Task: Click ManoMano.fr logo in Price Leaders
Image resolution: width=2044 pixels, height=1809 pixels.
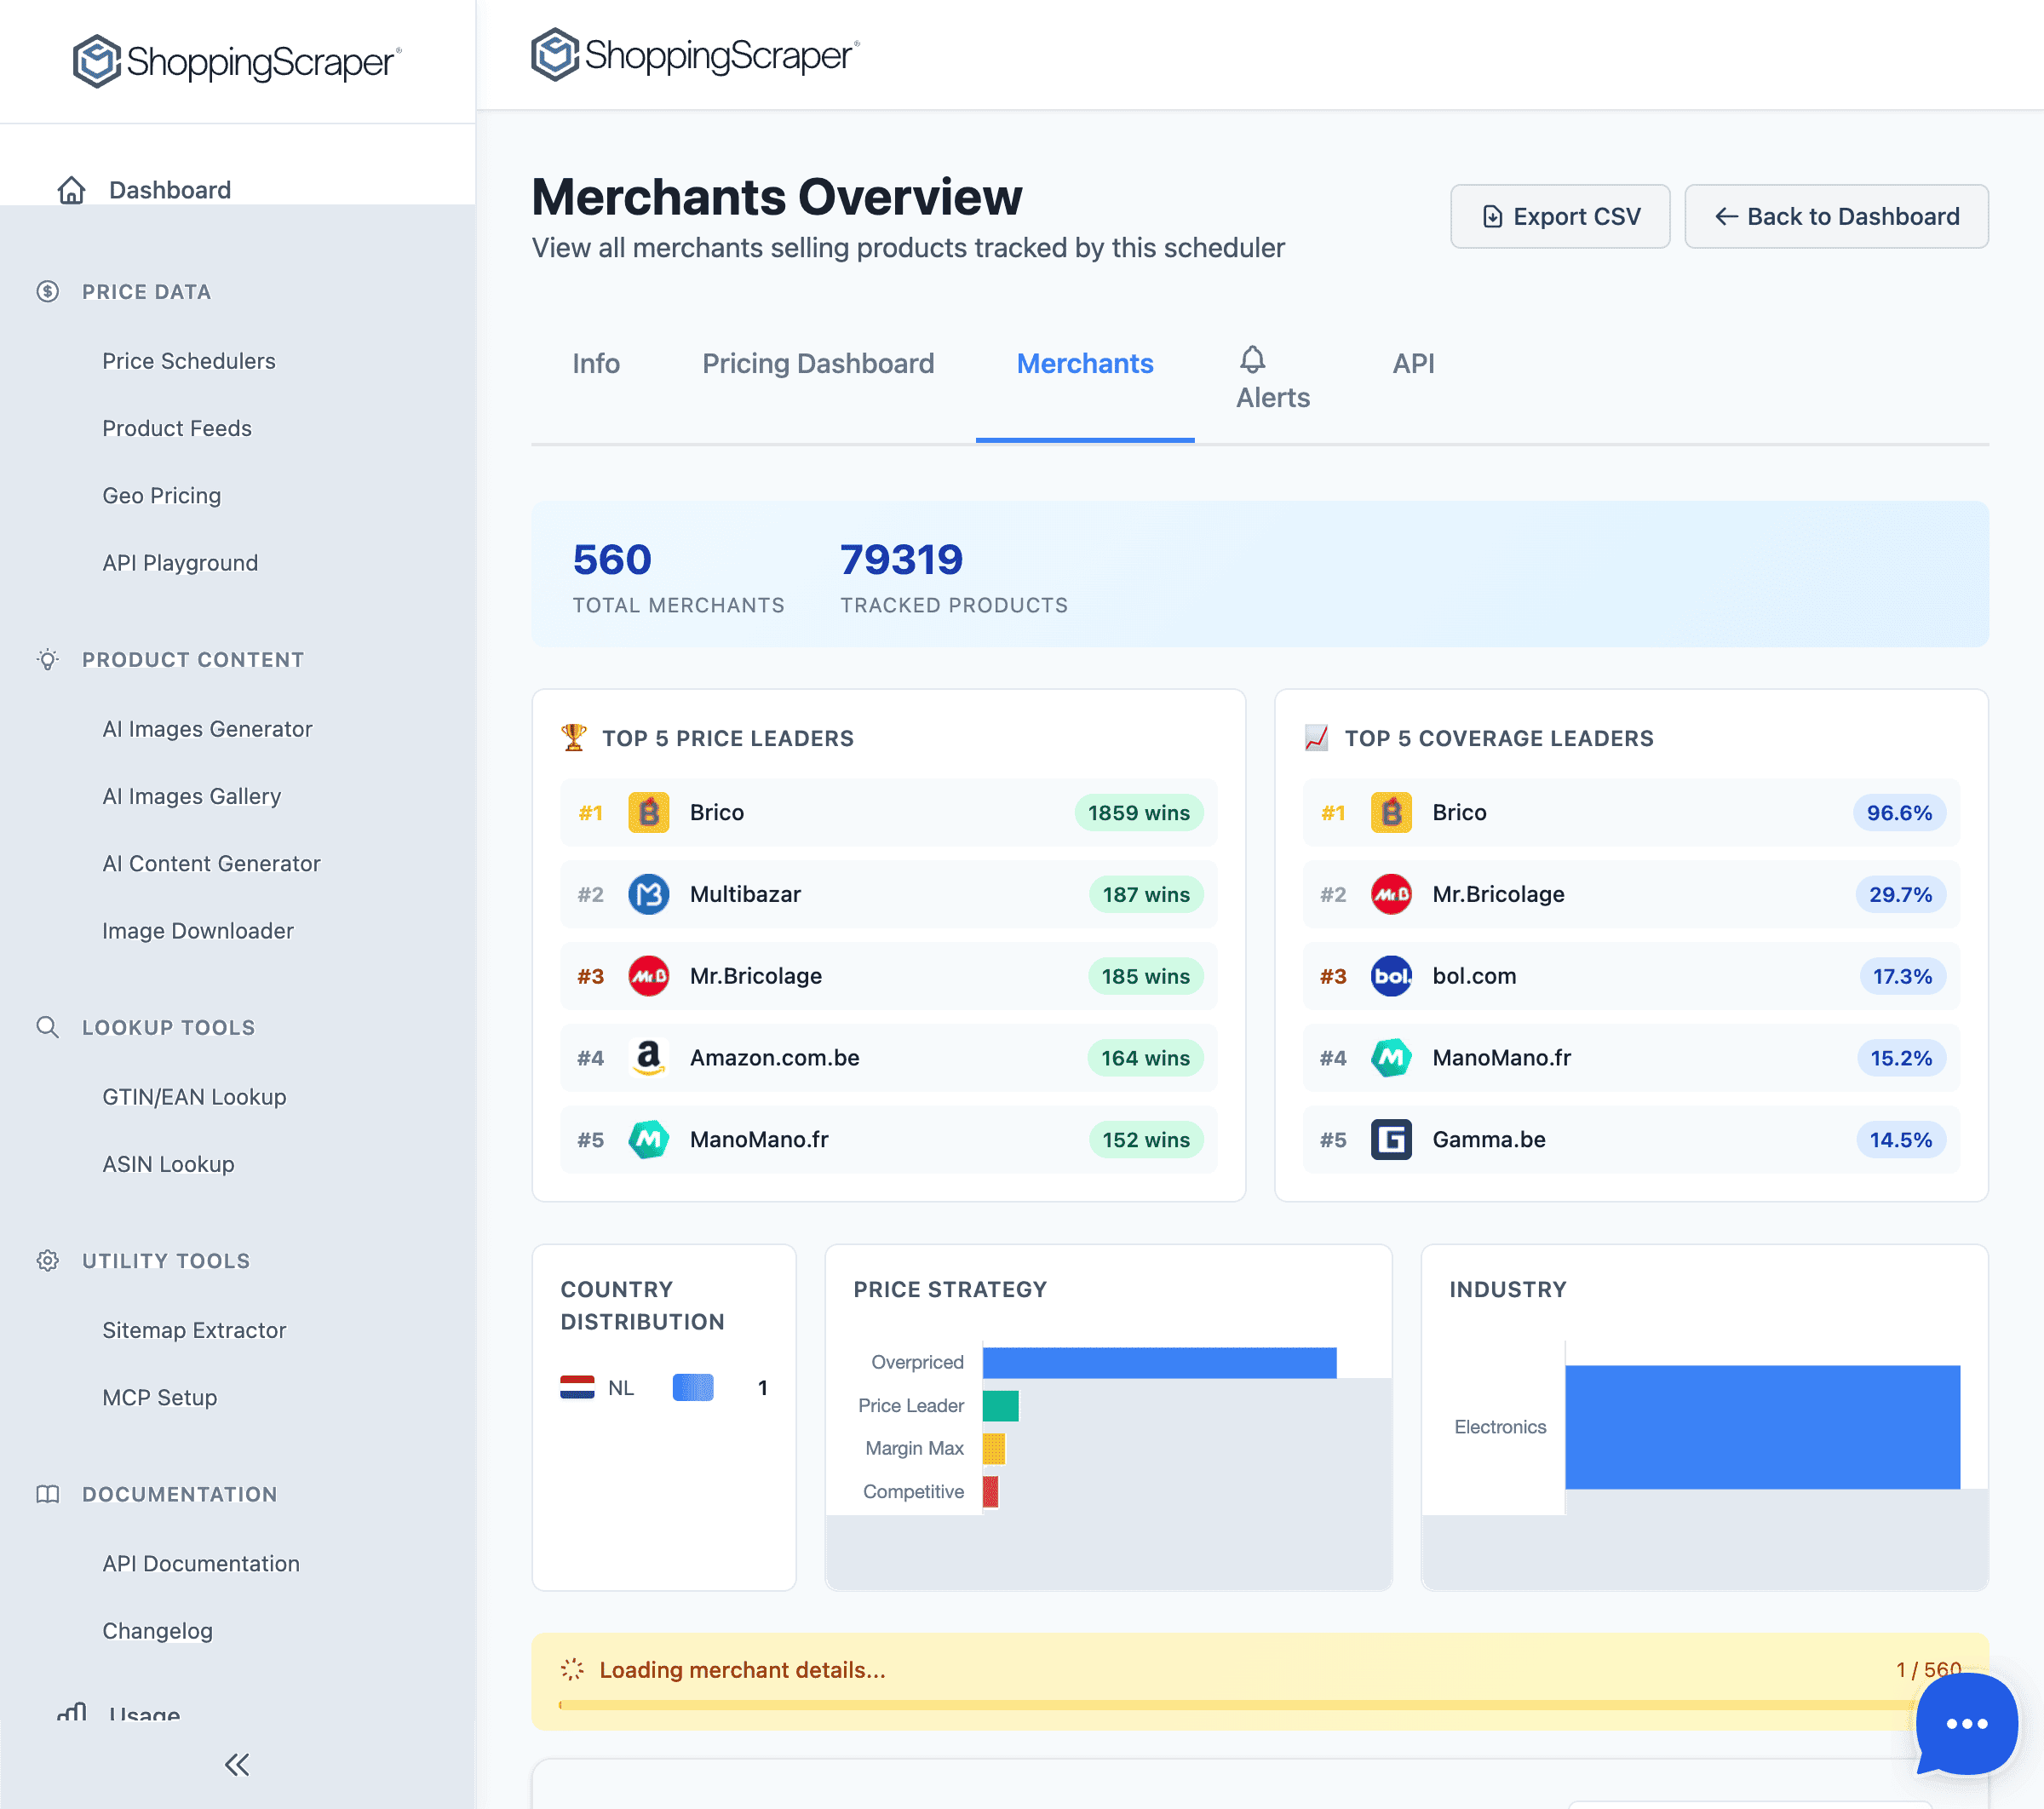Action: pos(649,1140)
